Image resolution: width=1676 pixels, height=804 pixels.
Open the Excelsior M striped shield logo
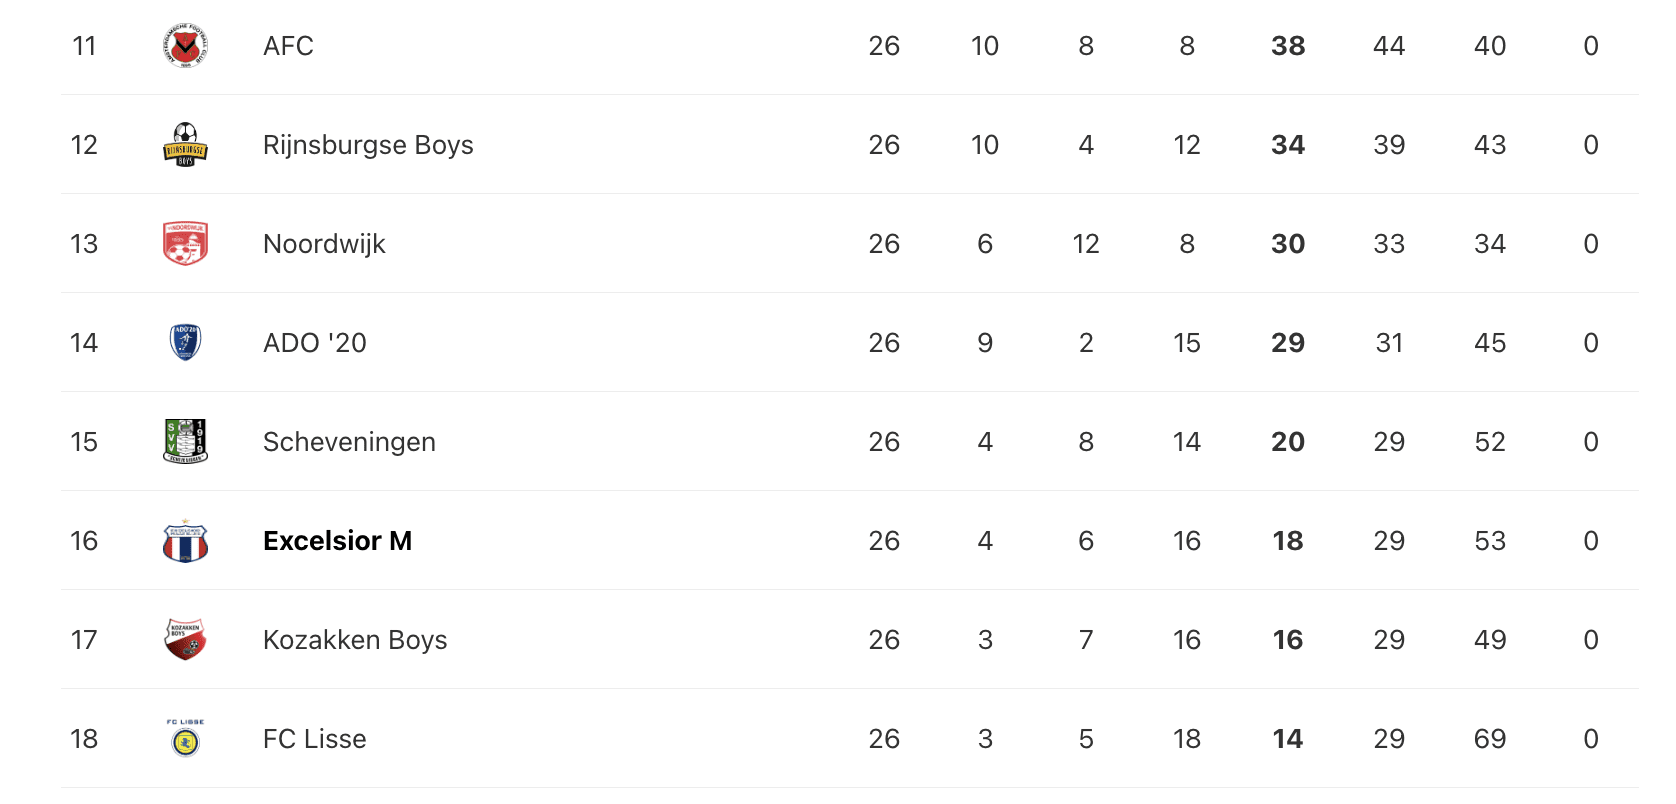coord(185,541)
